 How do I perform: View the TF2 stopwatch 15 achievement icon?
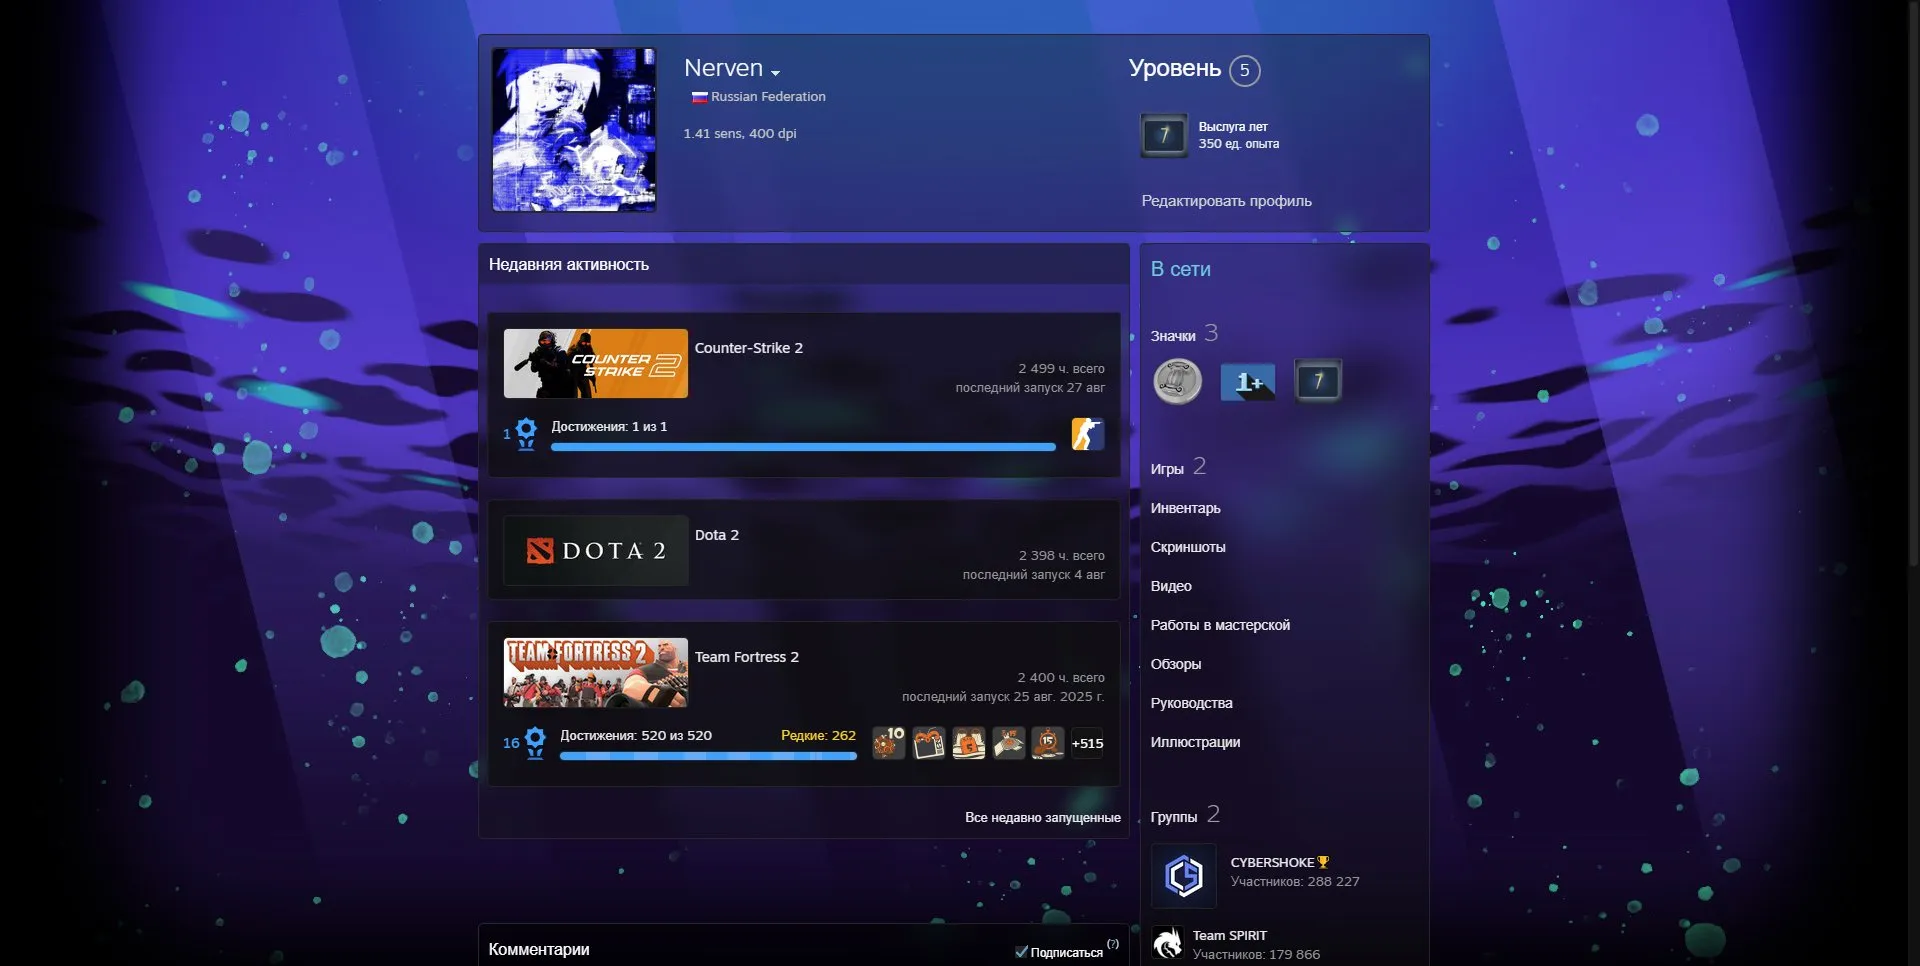tap(1047, 743)
